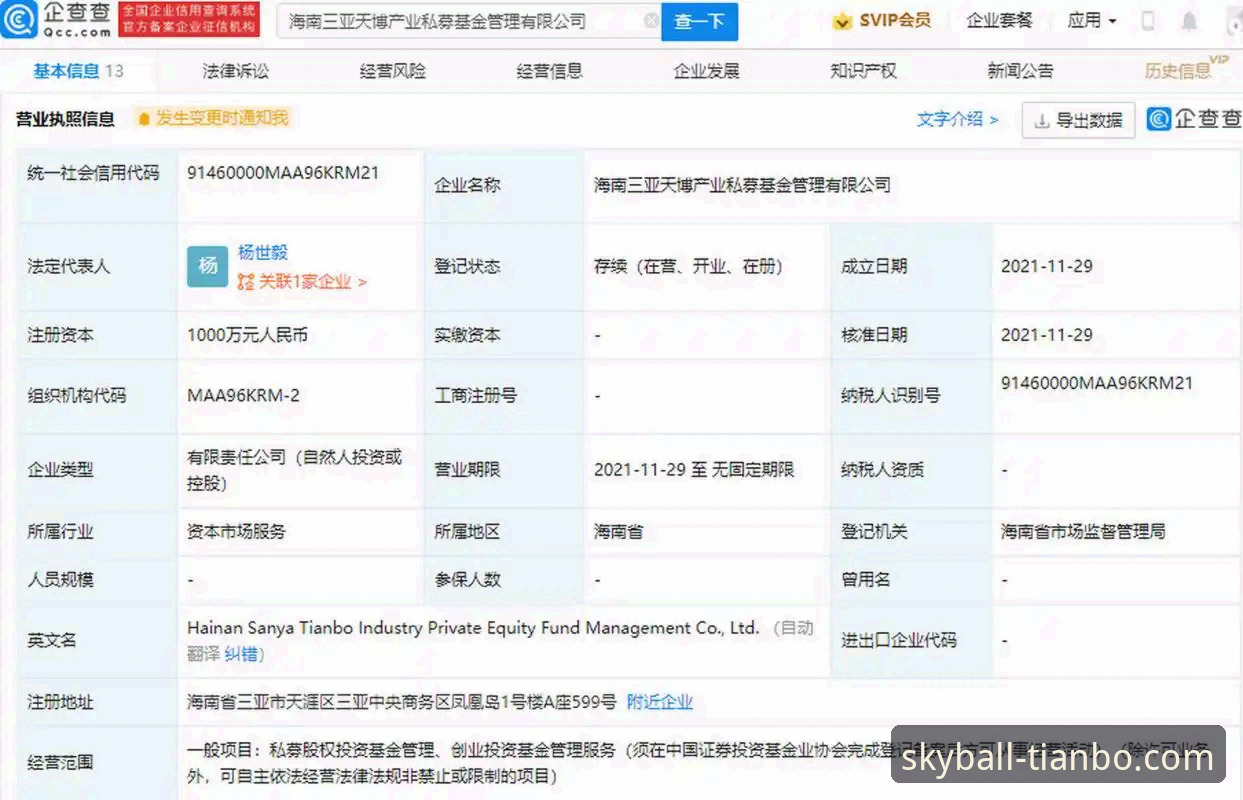Select the English company name text

point(473,628)
